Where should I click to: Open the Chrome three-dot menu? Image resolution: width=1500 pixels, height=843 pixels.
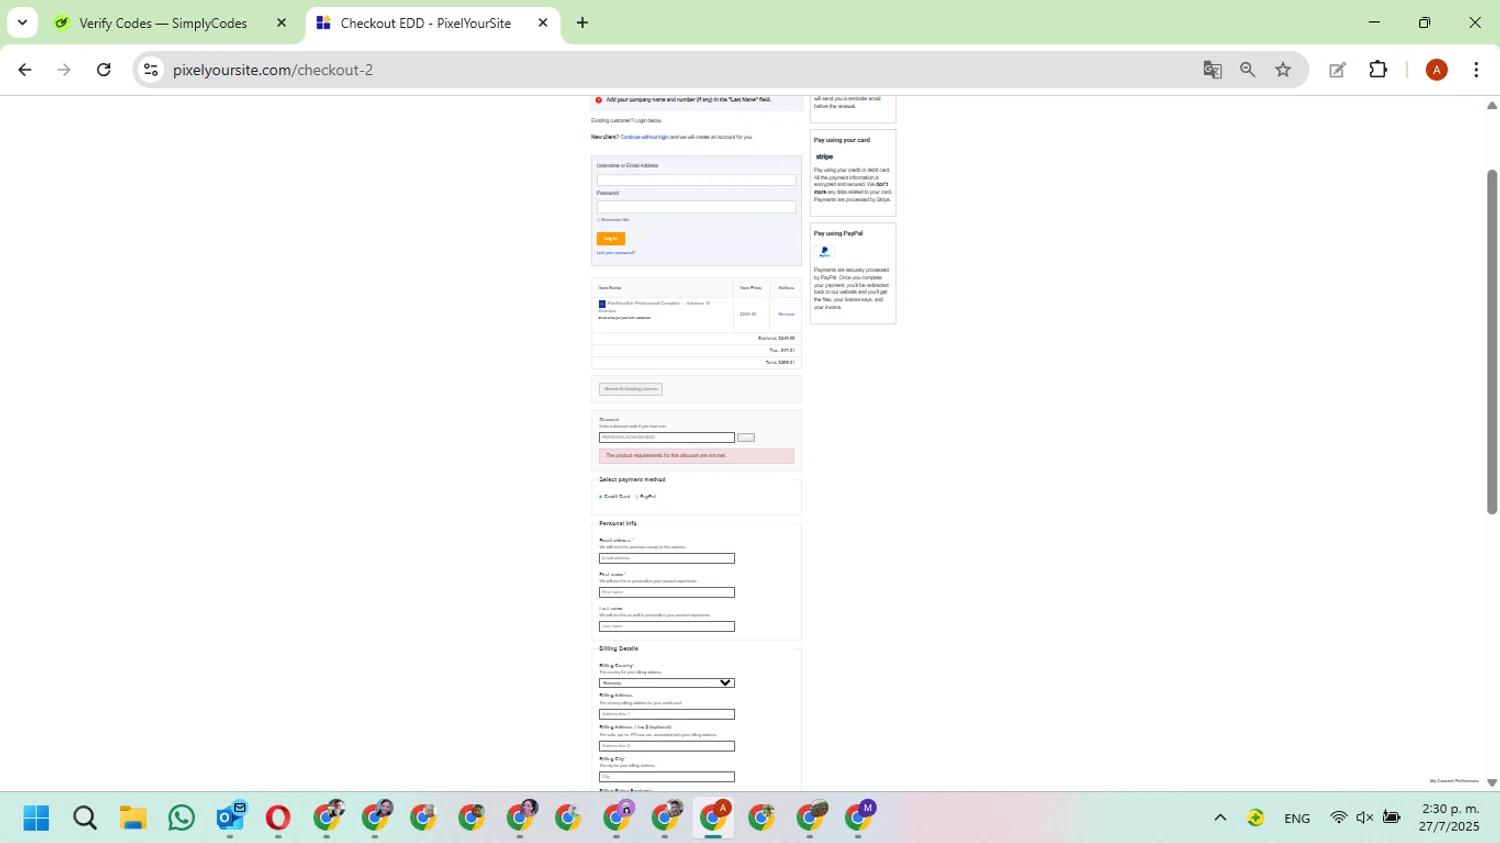1476,70
